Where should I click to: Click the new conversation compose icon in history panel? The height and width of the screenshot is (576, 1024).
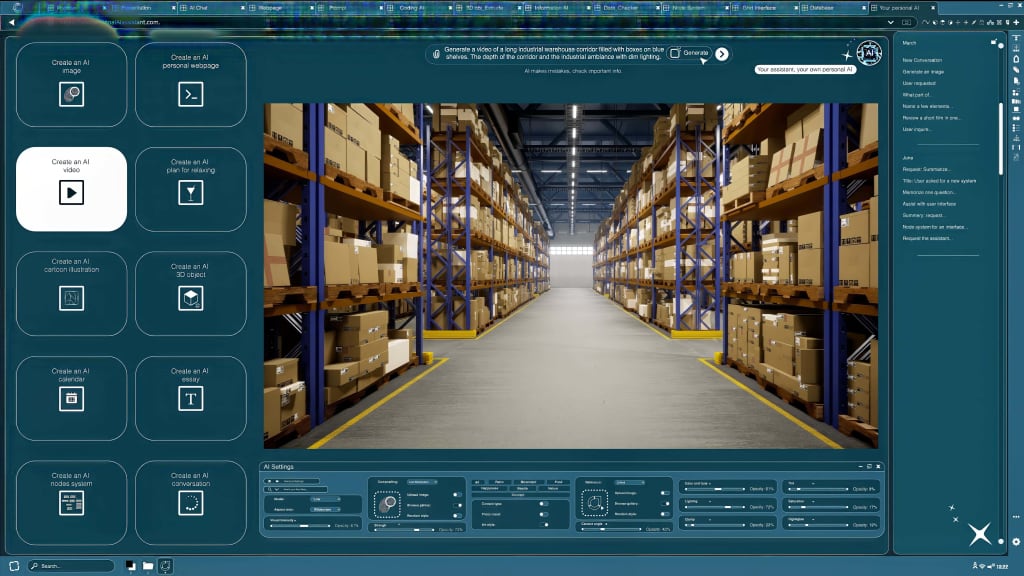(993, 42)
